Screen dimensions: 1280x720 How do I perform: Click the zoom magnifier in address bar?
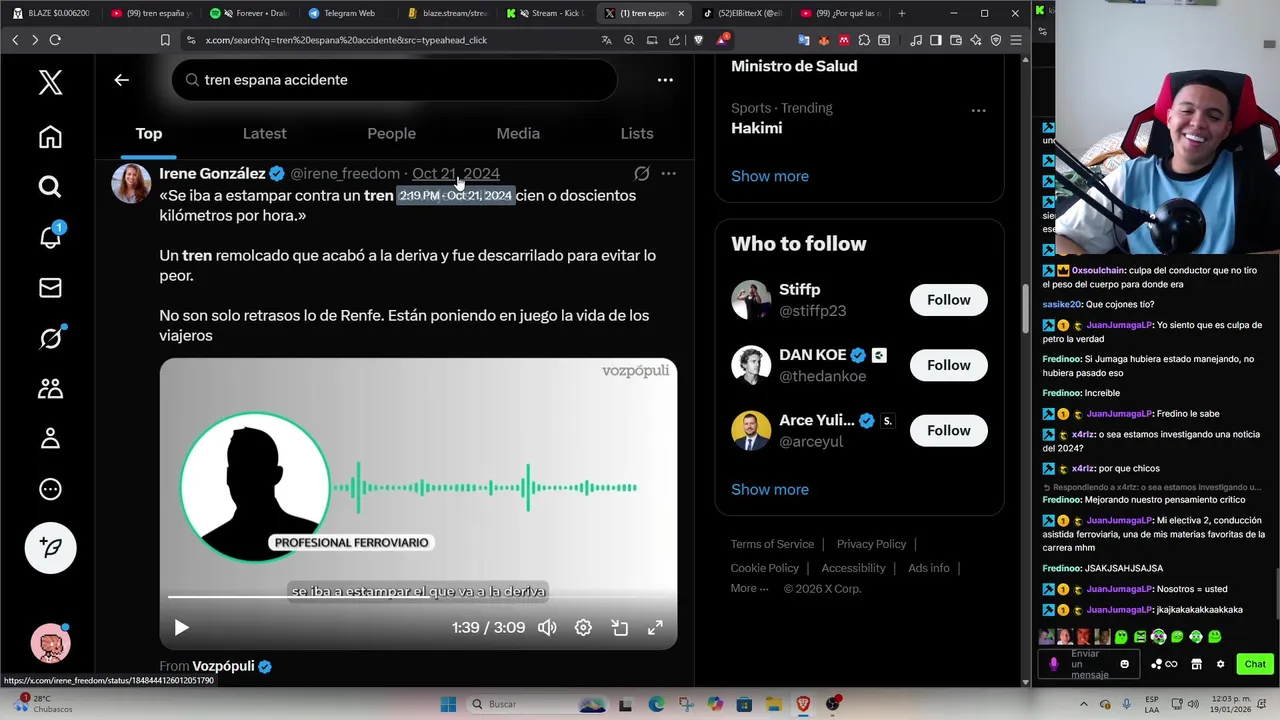629,40
